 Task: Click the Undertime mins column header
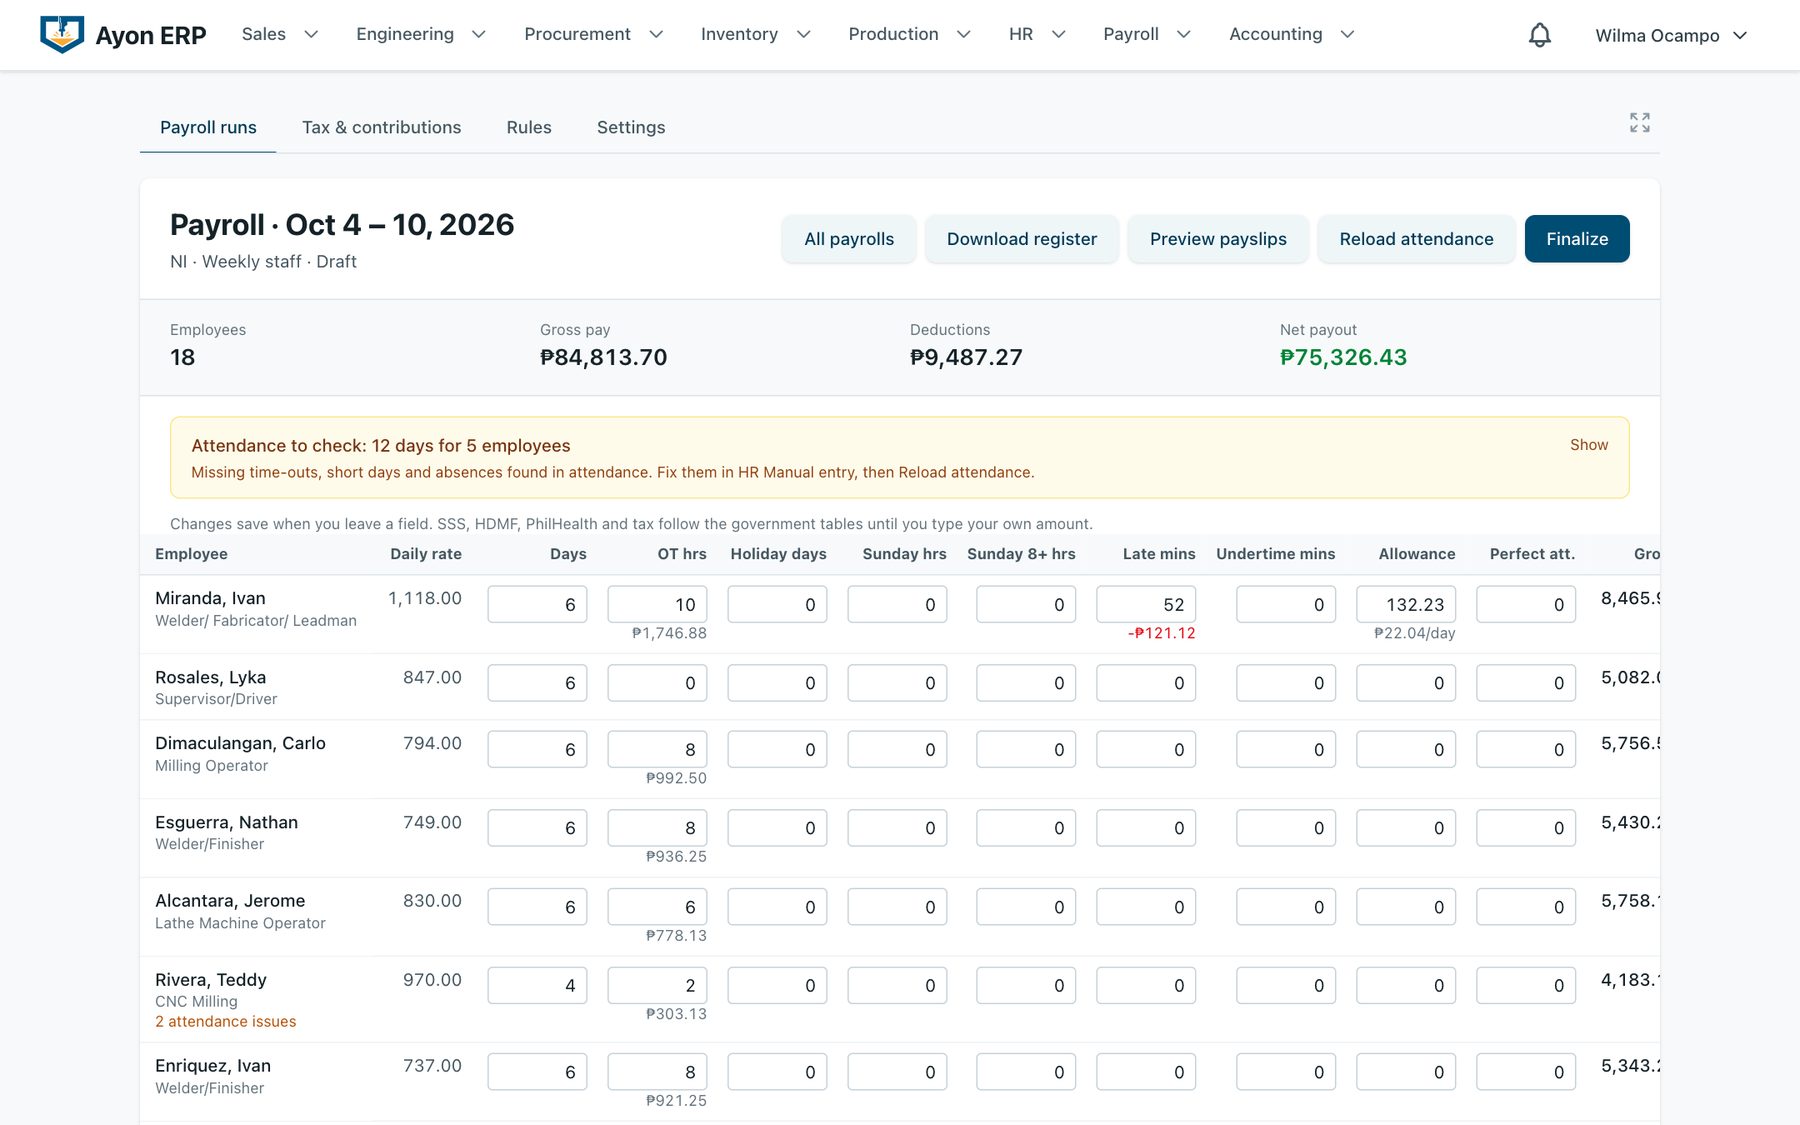tap(1276, 554)
